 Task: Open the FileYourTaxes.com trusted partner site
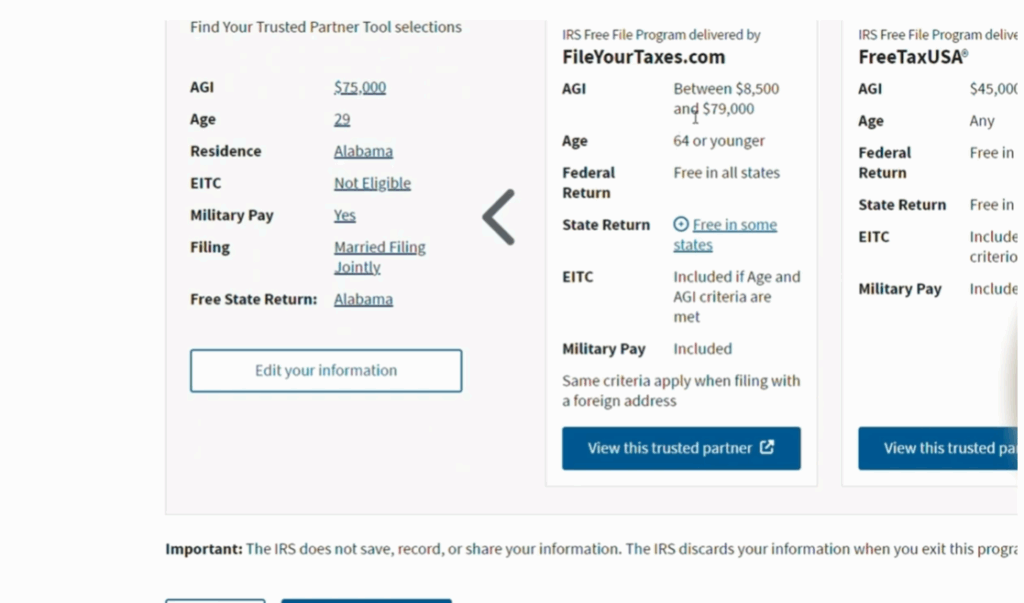point(681,448)
